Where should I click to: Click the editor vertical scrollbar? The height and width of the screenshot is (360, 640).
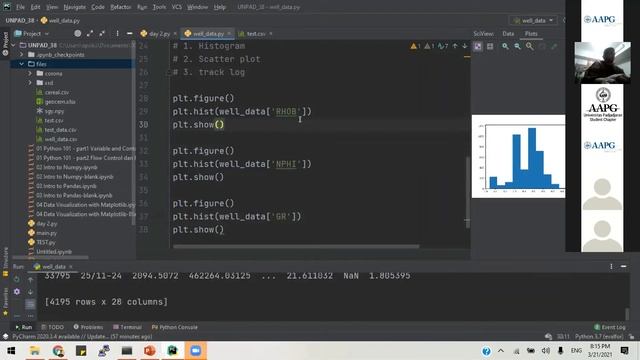pos(467,192)
